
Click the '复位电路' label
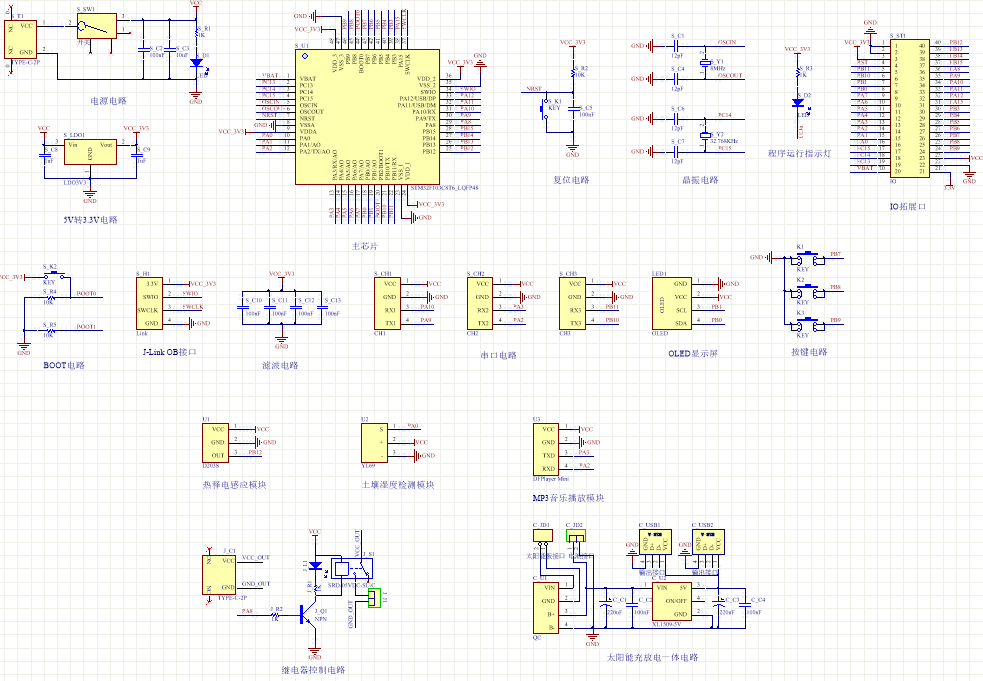coord(571,180)
